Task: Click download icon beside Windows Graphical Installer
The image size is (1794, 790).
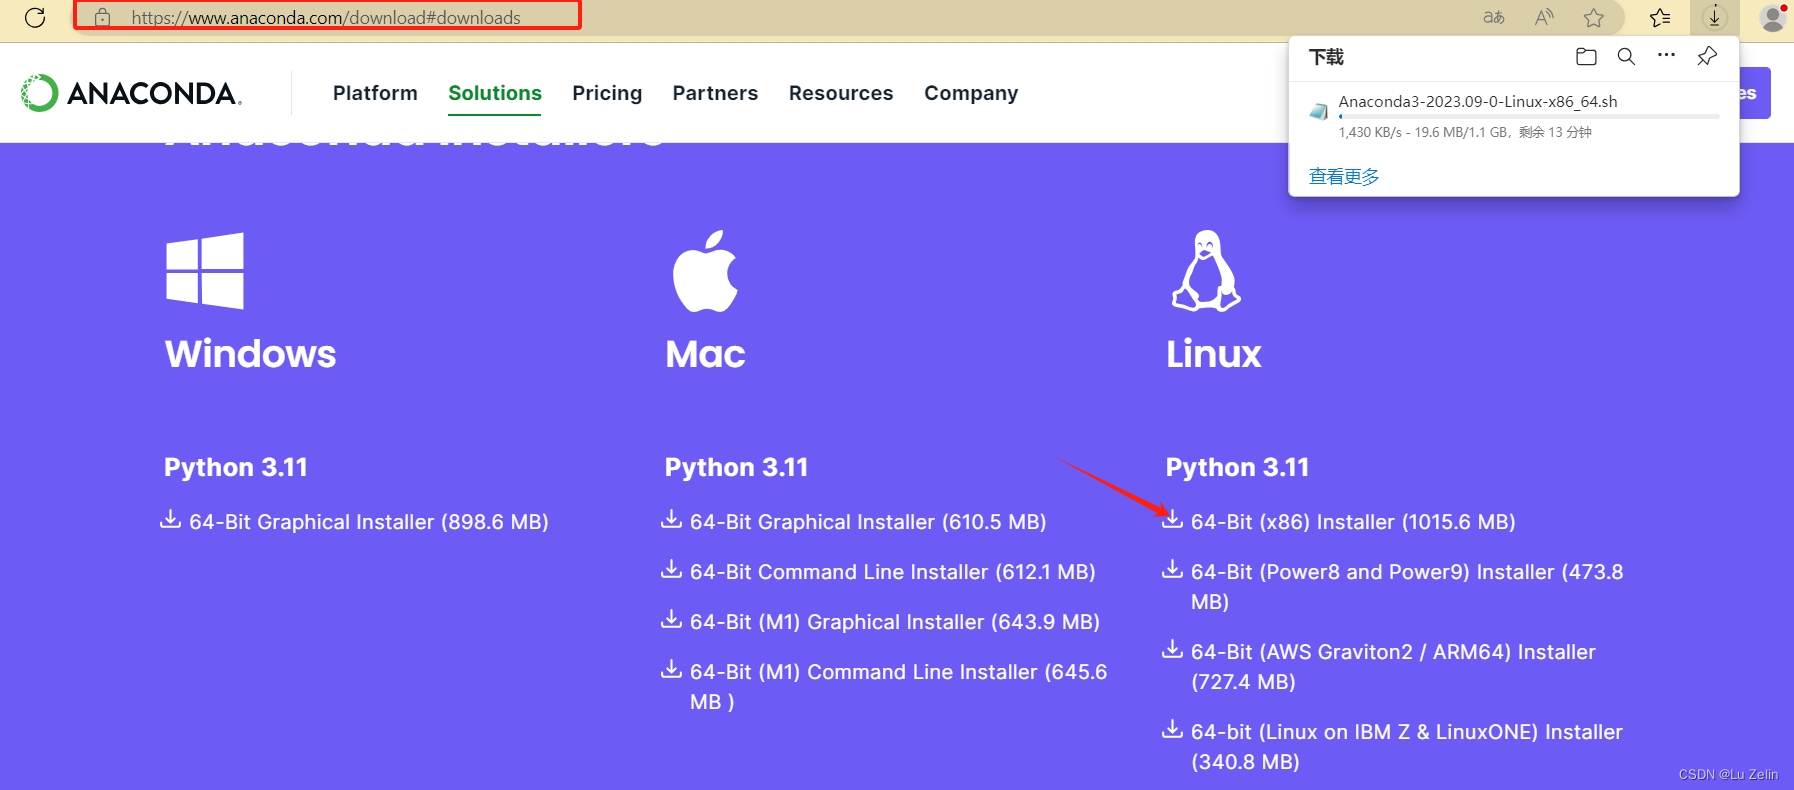Action: 171,519
